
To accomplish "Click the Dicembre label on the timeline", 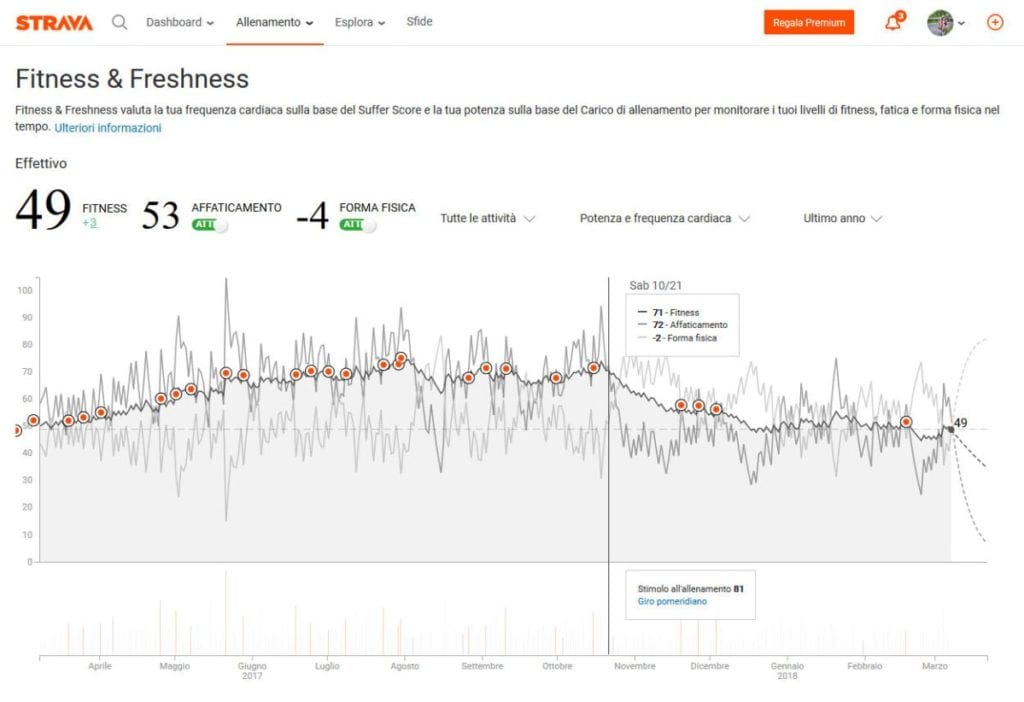I will pos(709,666).
